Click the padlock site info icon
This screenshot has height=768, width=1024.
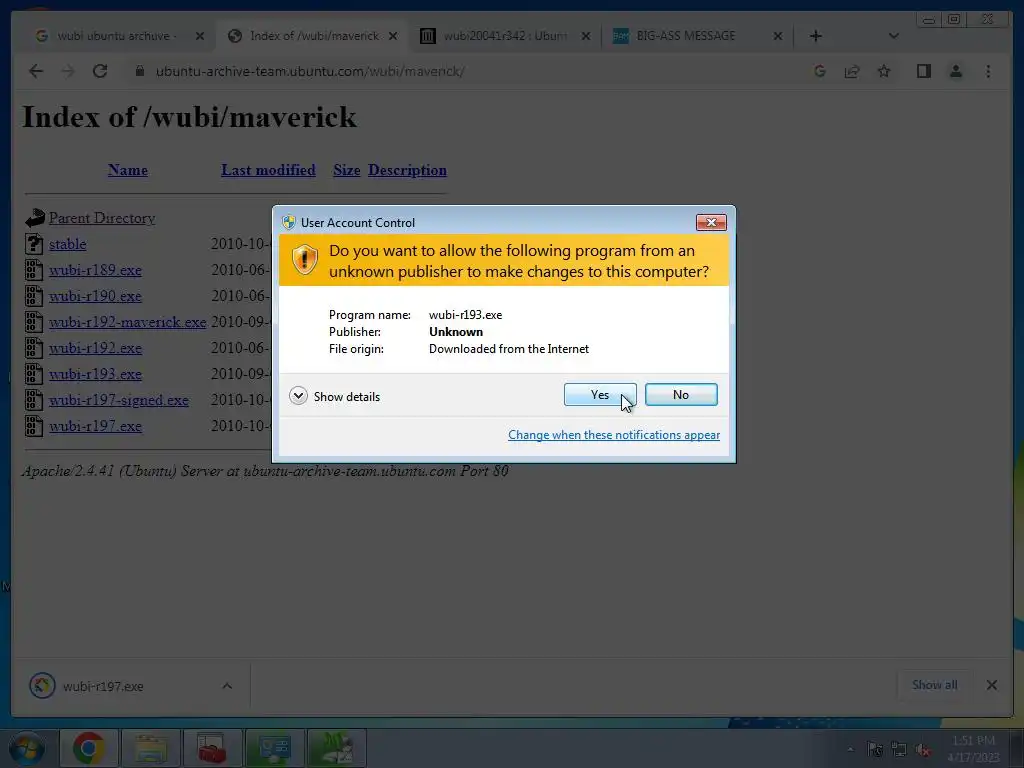point(139,71)
